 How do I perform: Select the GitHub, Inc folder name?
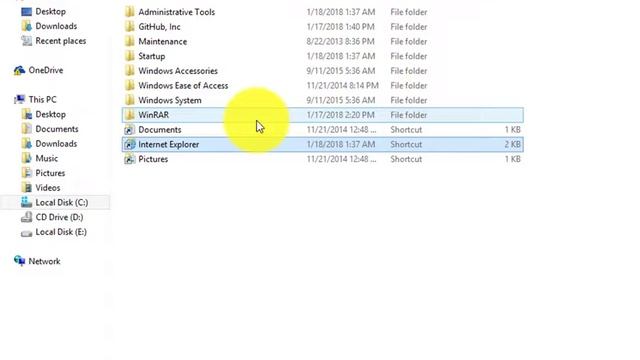coord(160,27)
